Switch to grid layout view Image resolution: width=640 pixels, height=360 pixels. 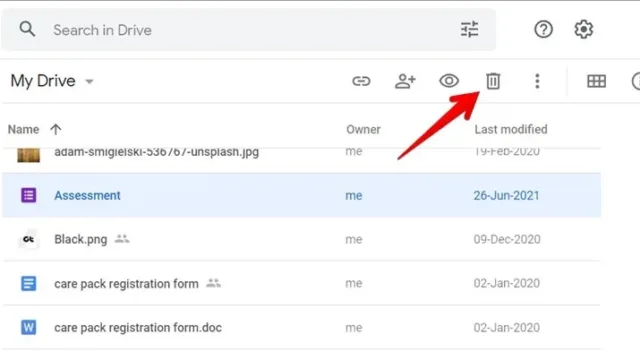(x=596, y=81)
